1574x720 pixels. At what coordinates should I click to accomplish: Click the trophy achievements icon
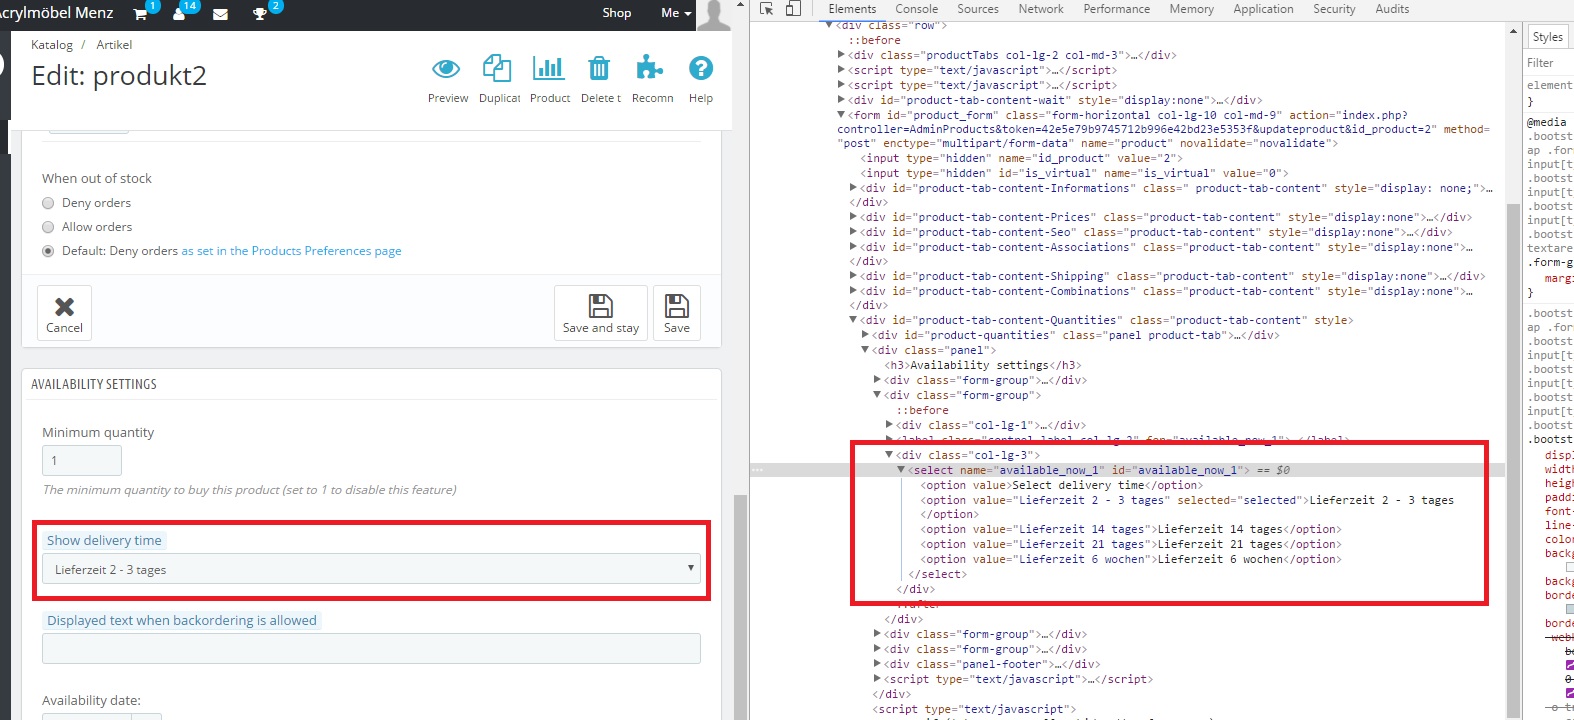[260, 14]
